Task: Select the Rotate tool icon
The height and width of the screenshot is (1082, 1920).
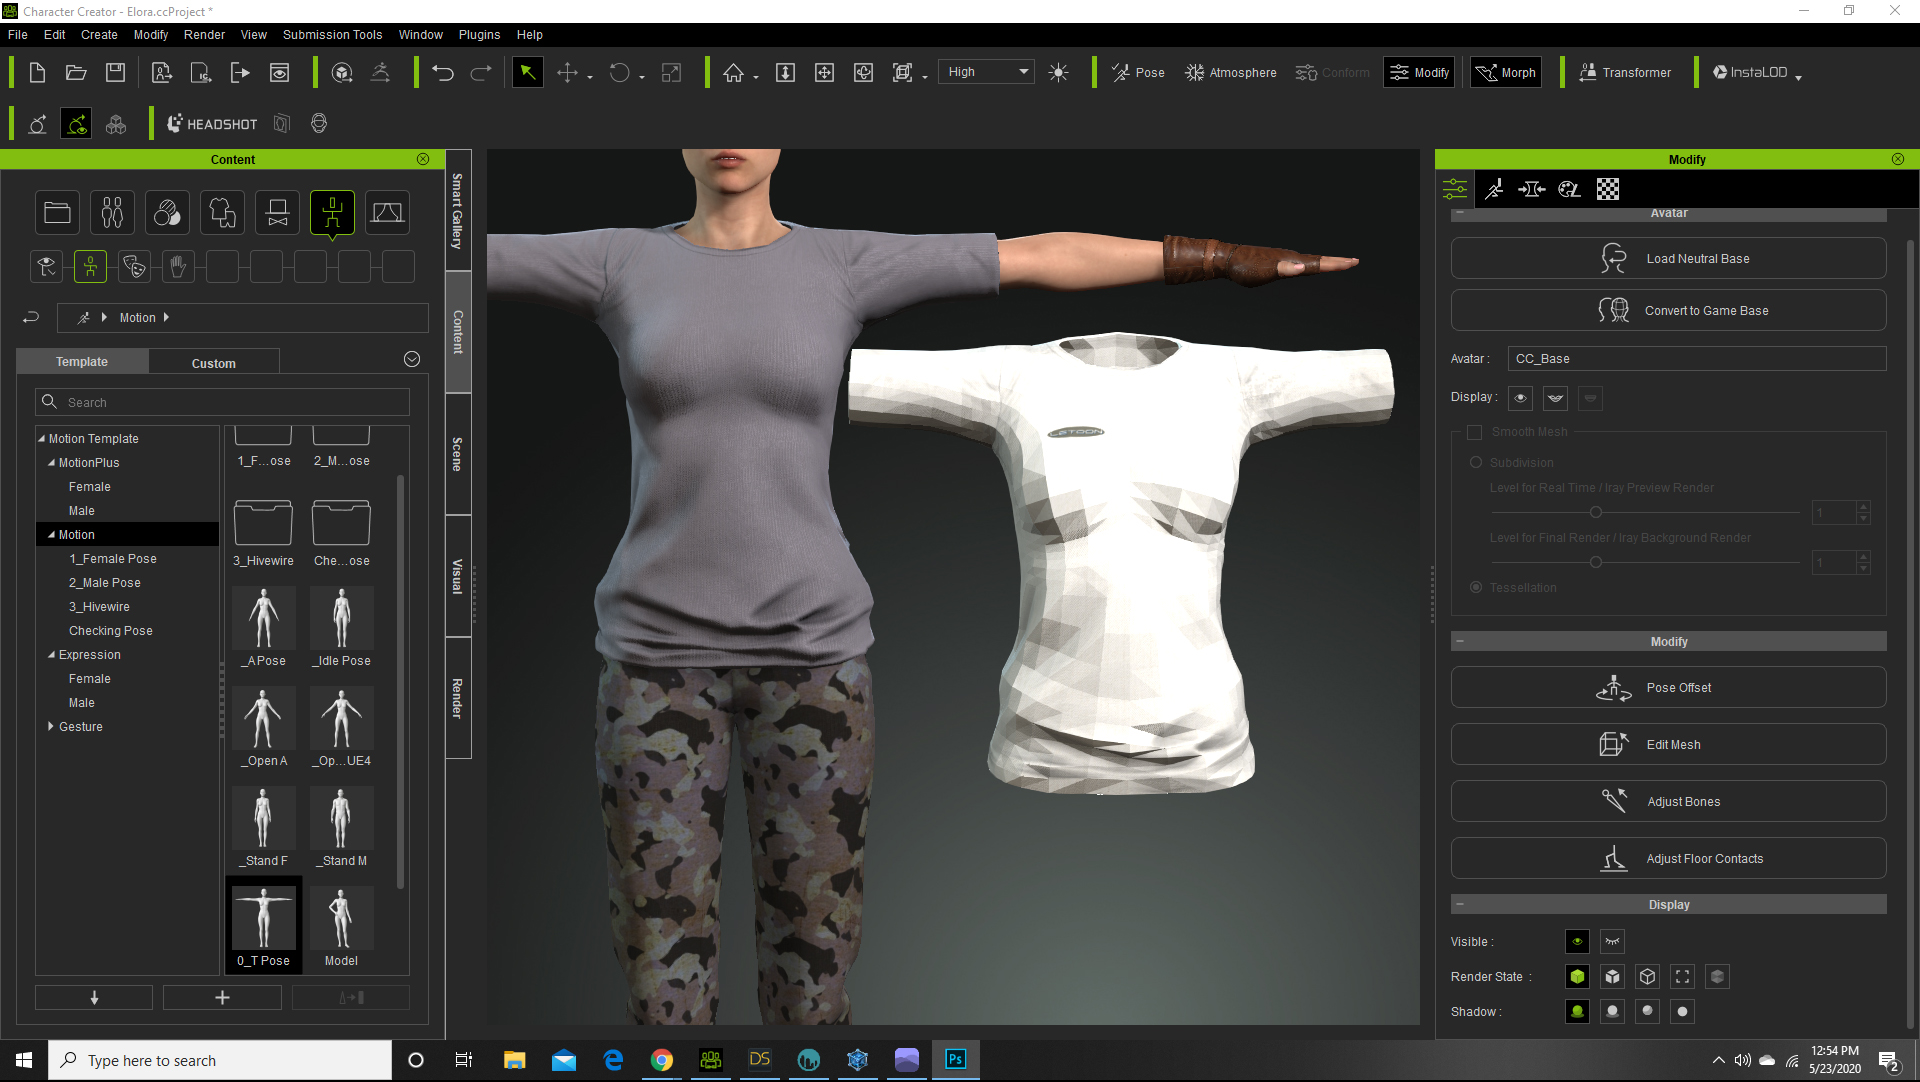Action: (x=619, y=72)
